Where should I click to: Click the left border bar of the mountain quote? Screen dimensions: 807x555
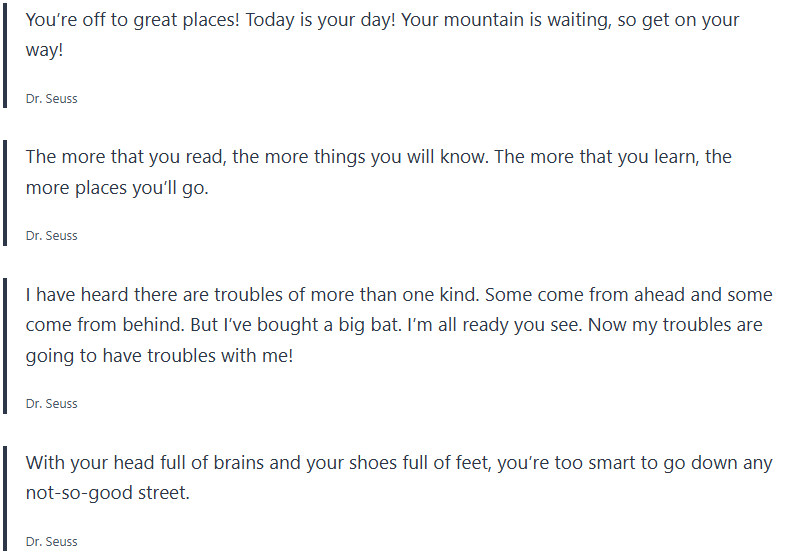tap(5, 54)
